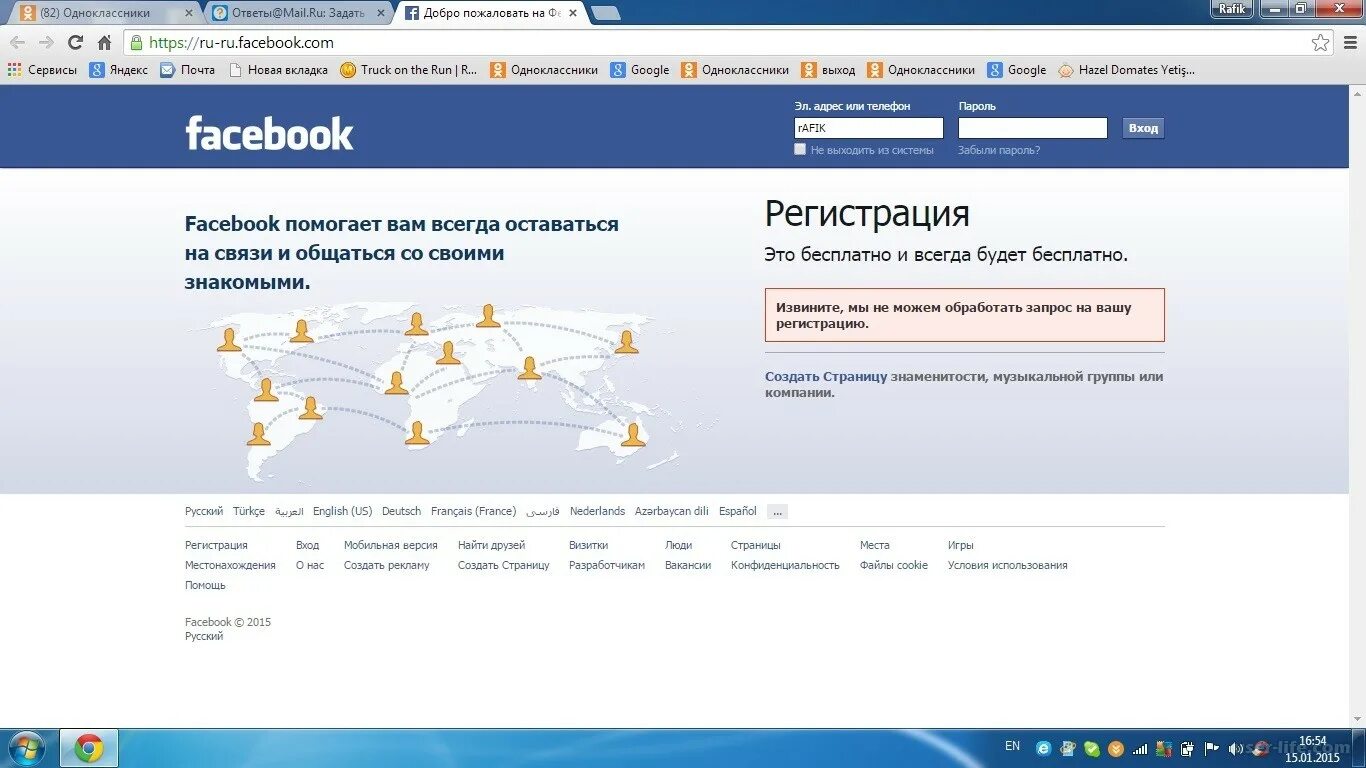Switch language to Español

pos(738,511)
